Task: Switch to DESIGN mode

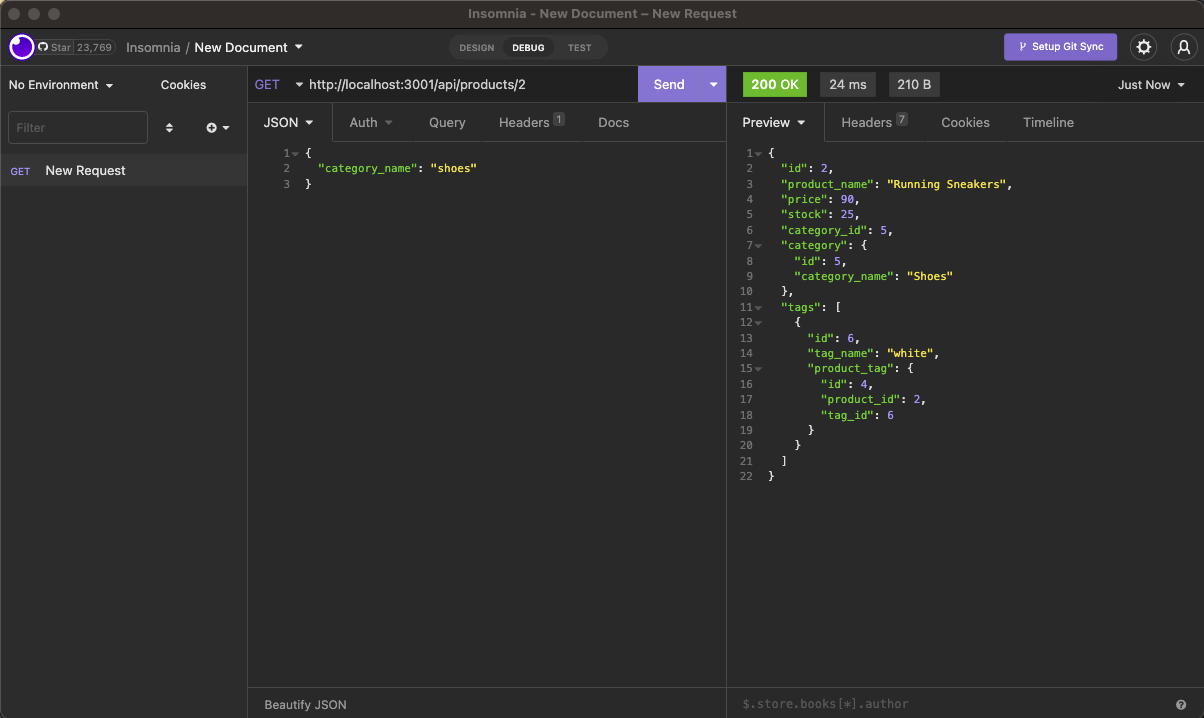Action: pos(476,47)
